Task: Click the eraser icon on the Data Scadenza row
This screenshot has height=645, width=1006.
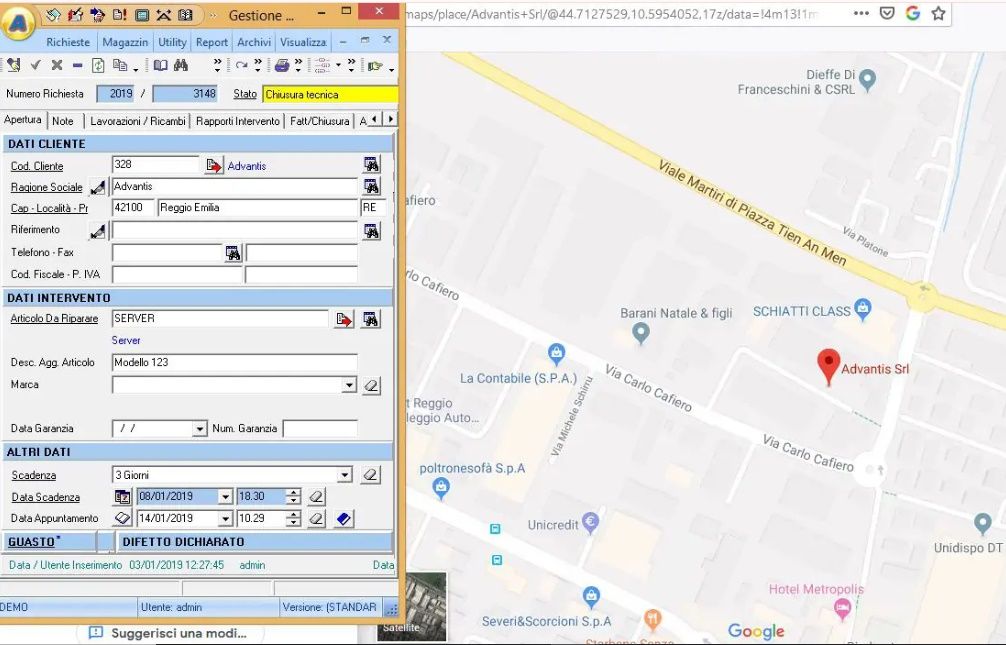Action: 316,497
